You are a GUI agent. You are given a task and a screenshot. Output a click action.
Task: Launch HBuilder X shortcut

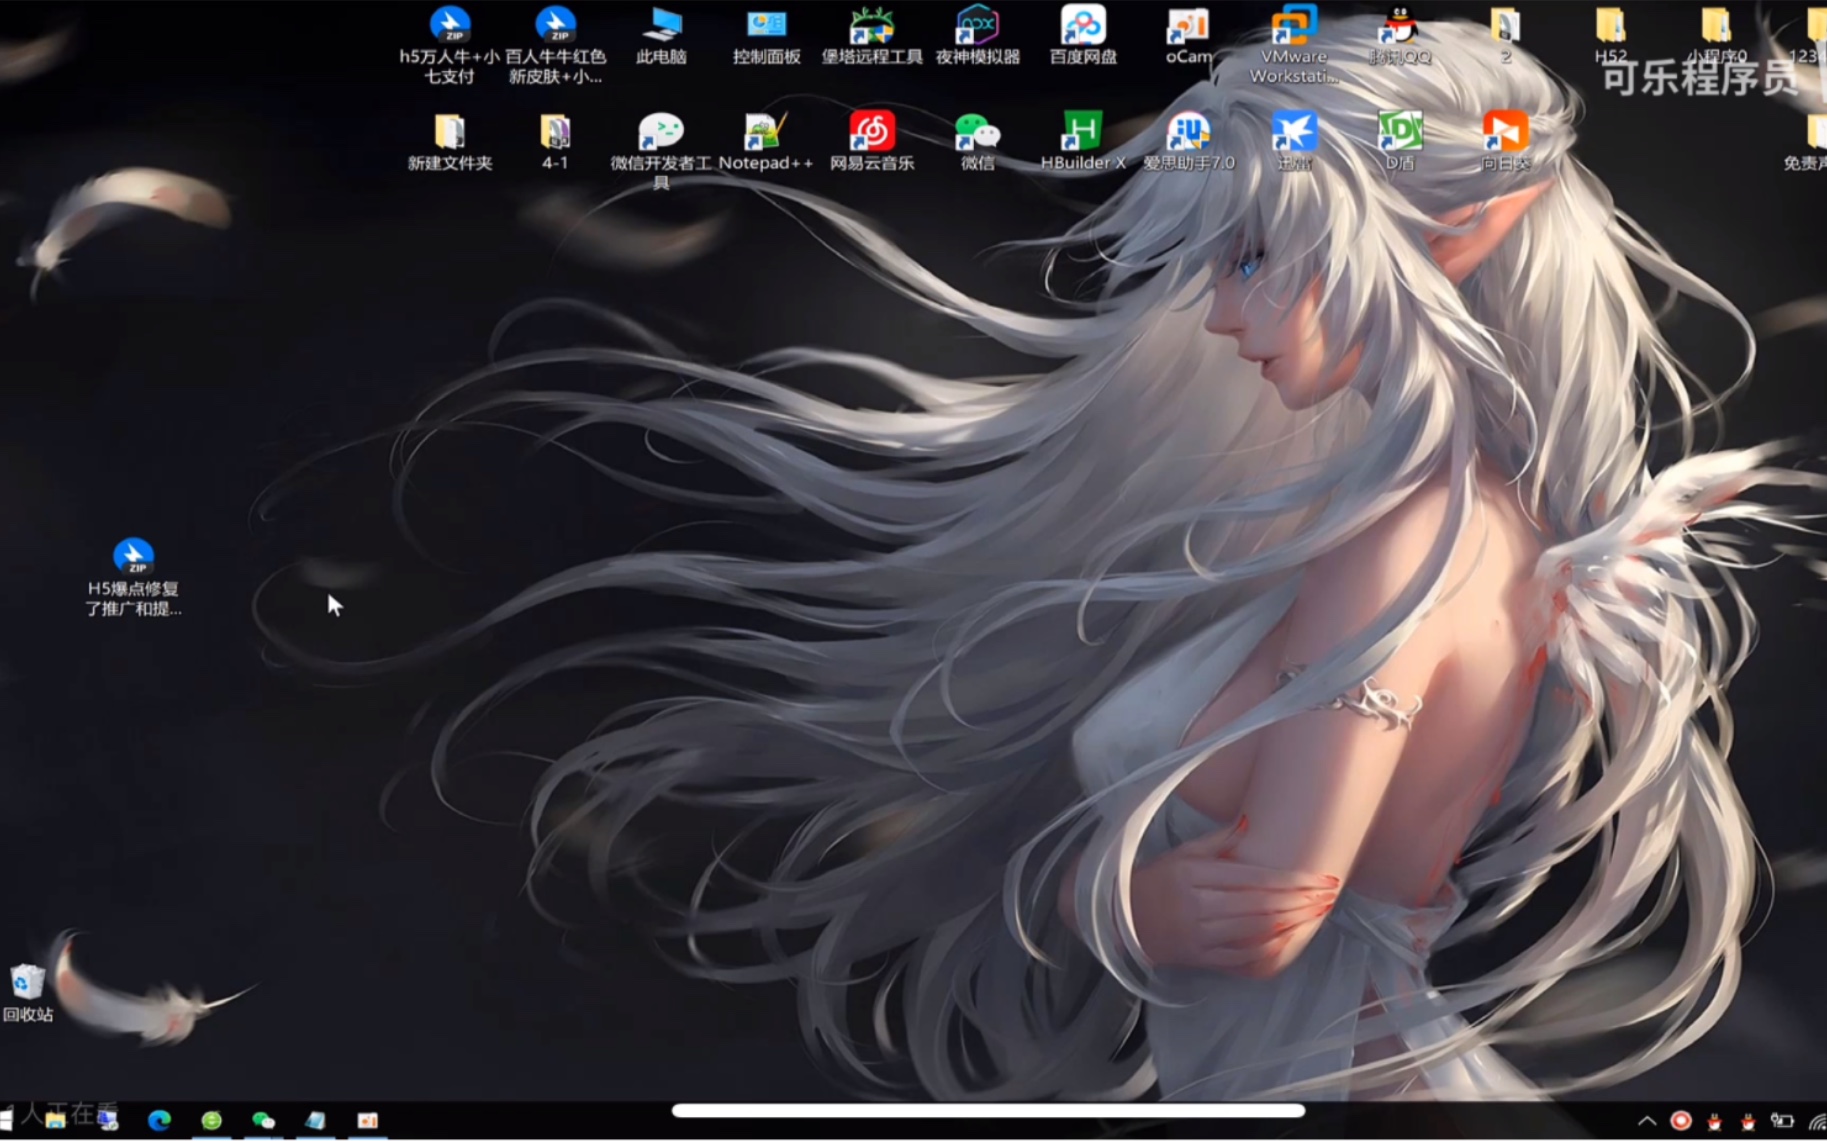(1083, 142)
